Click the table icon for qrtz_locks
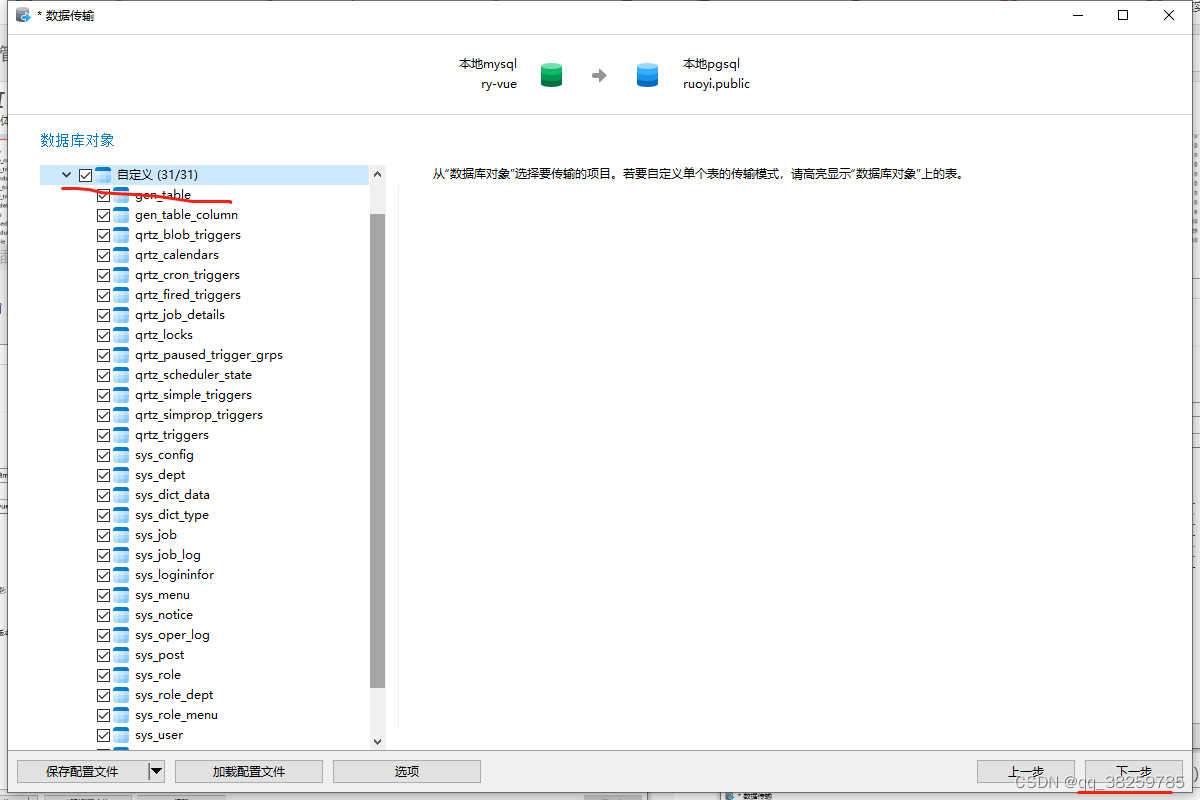 (121, 335)
